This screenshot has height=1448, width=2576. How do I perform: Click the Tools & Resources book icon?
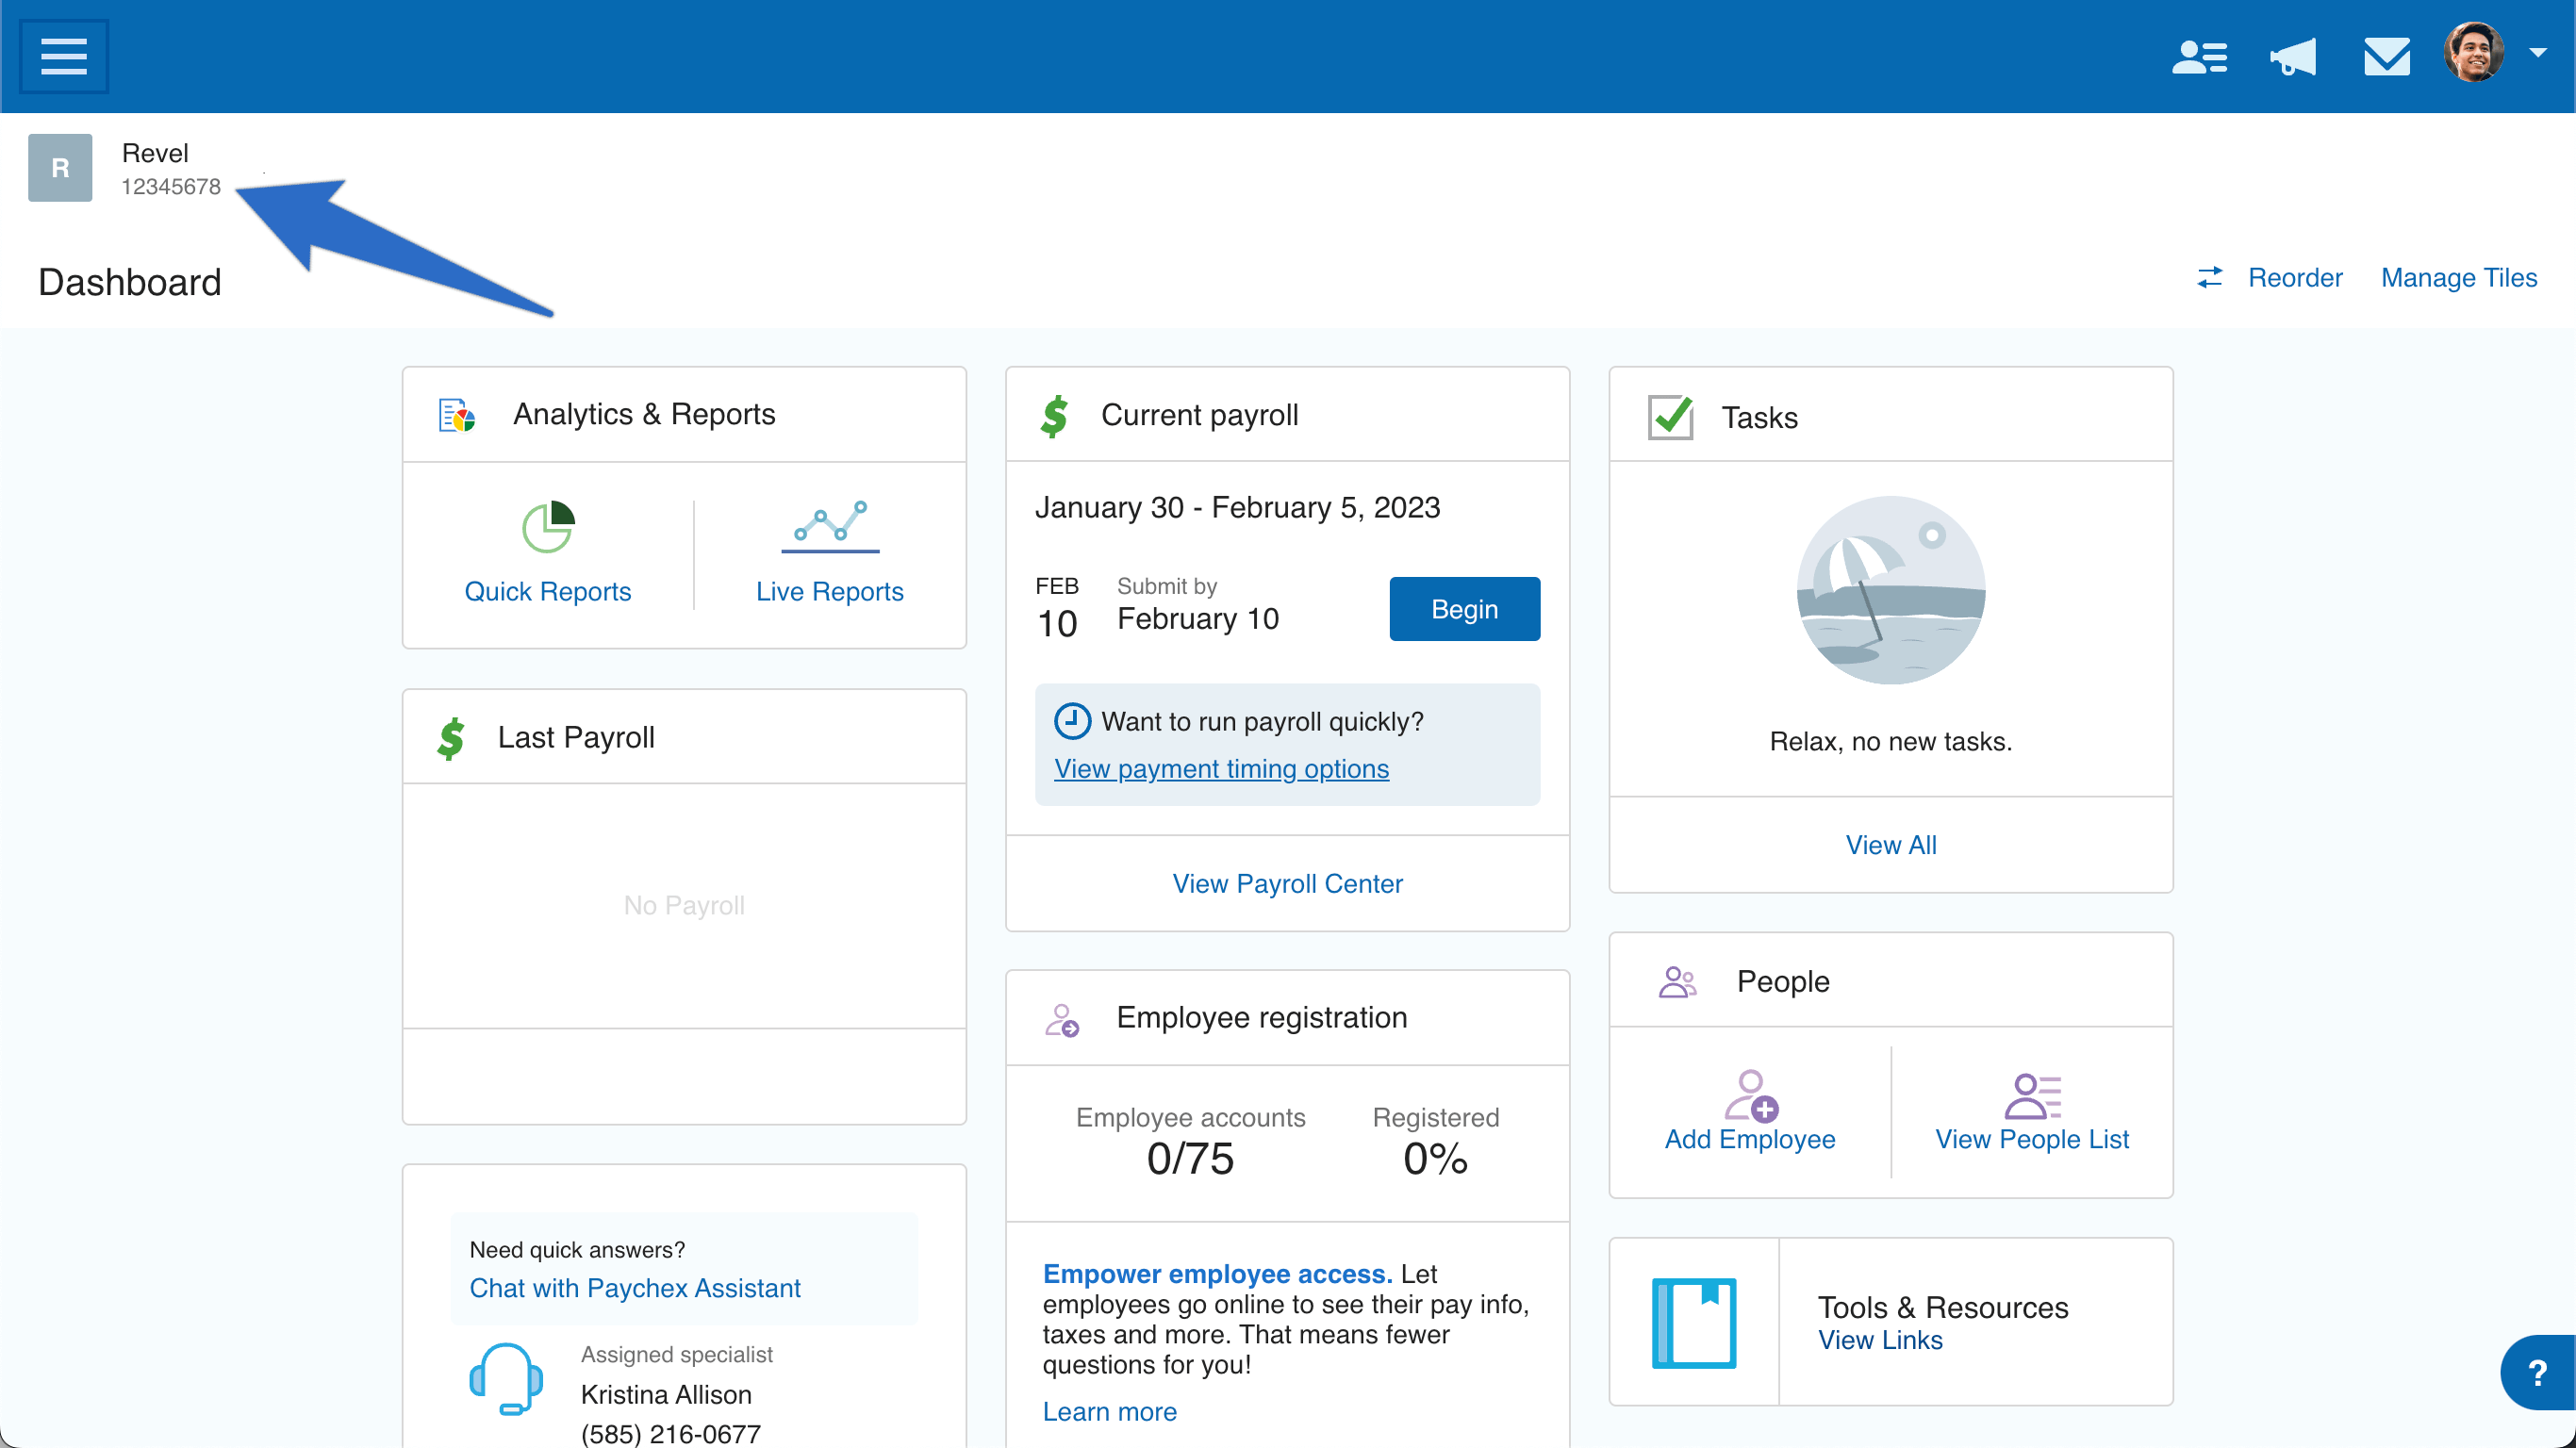pos(1694,1322)
